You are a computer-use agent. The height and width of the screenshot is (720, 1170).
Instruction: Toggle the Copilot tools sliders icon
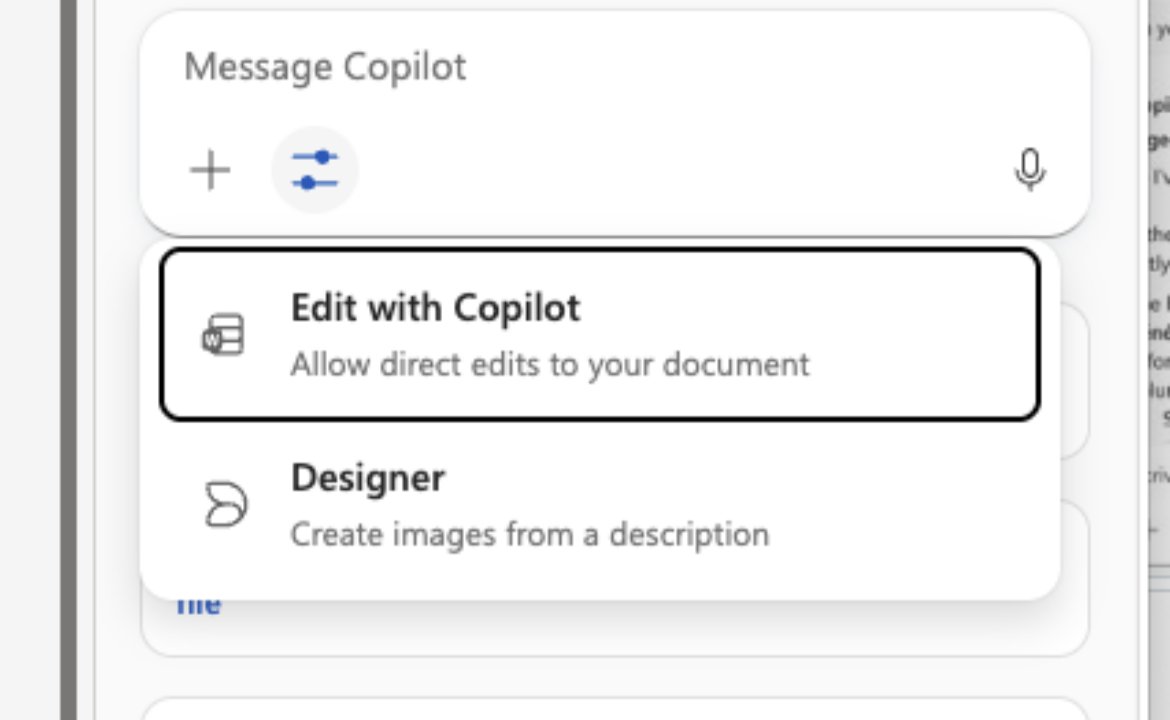tap(315, 170)
